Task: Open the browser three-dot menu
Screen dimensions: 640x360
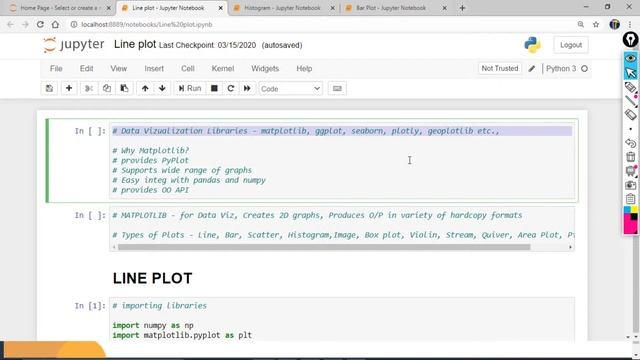Action: [x=630, y=24]
